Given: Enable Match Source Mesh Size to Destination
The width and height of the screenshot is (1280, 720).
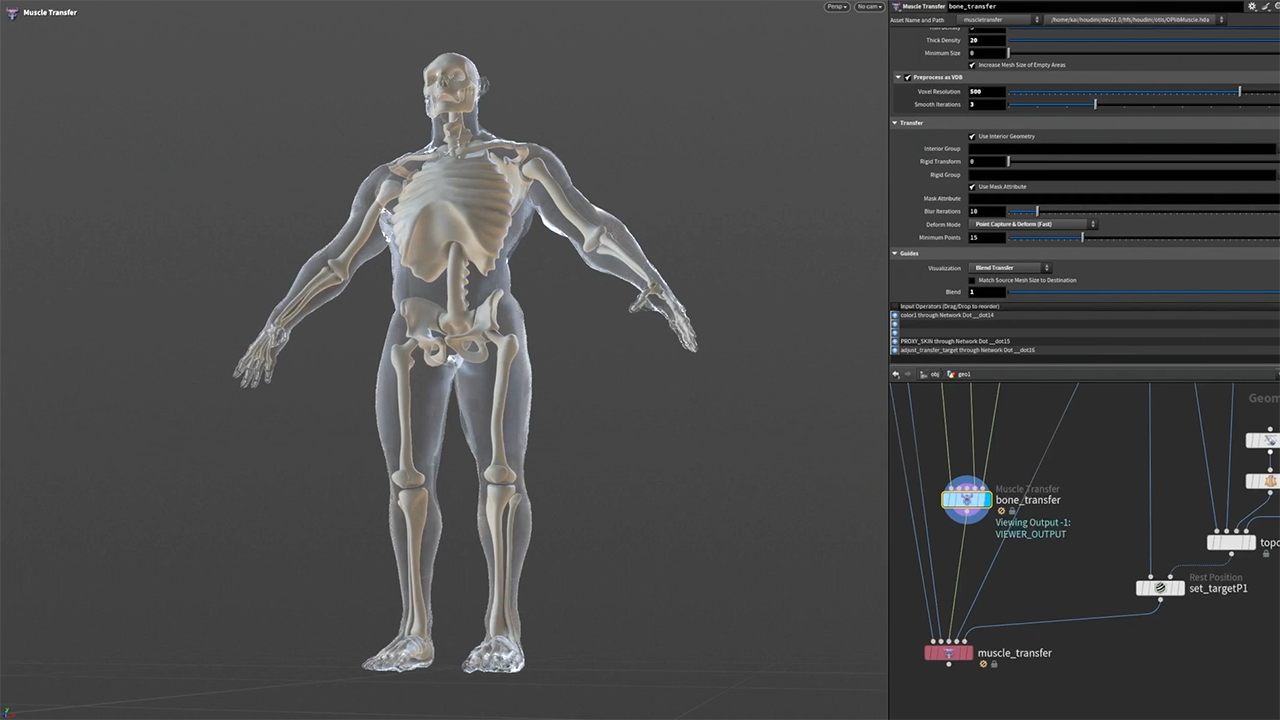Looking at the screenshot, I should pyautogui.click(x=972, y=280).
